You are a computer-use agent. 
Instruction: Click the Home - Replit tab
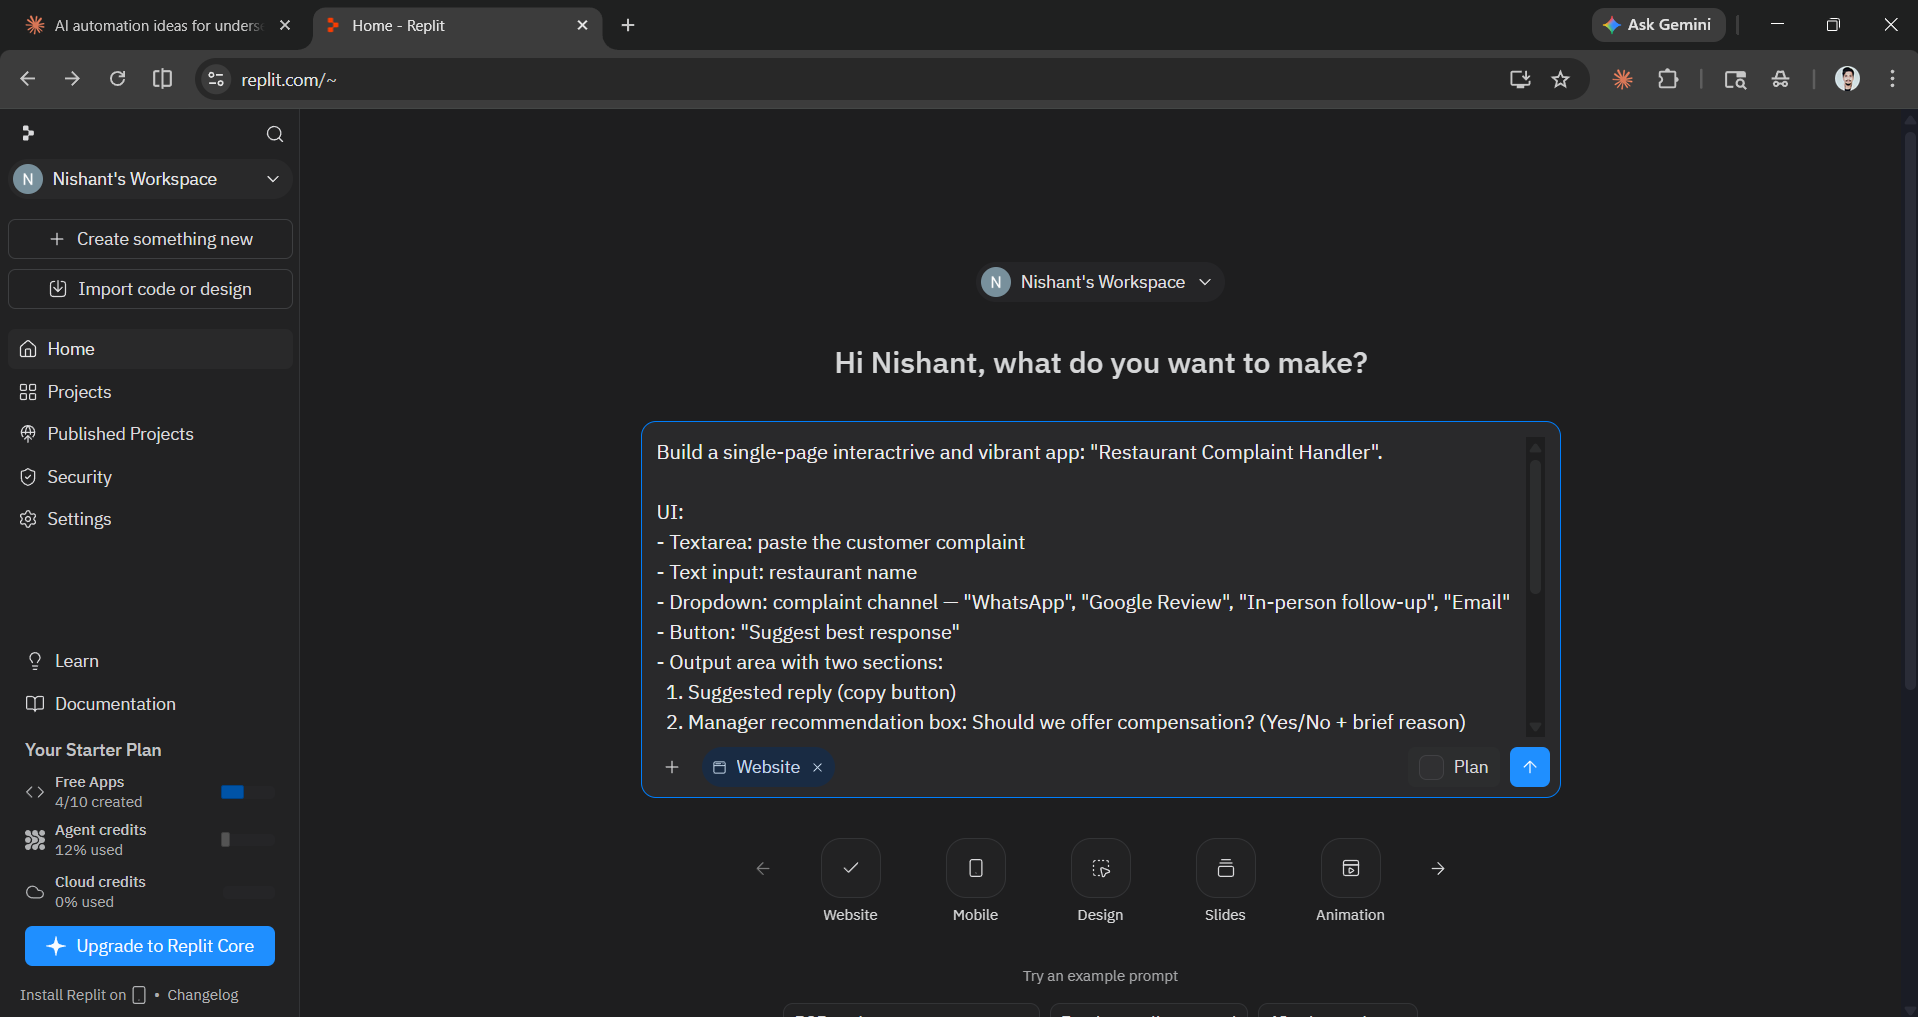(457, 26)
